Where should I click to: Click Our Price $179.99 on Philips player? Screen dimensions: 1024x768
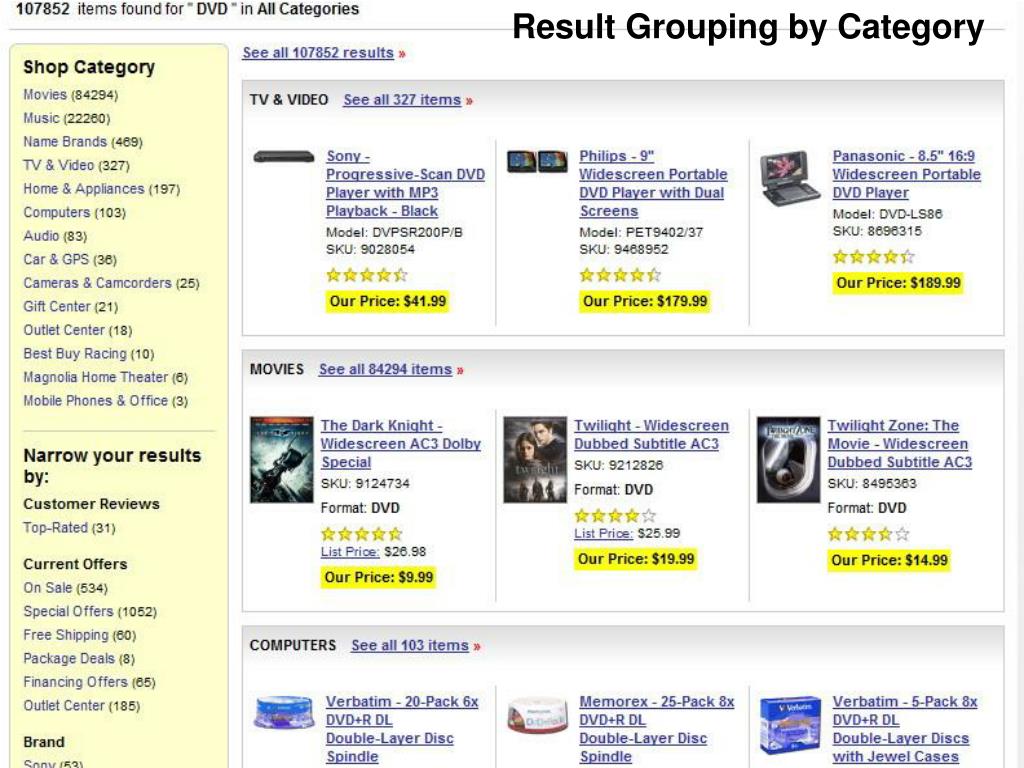tap(645, 301)
